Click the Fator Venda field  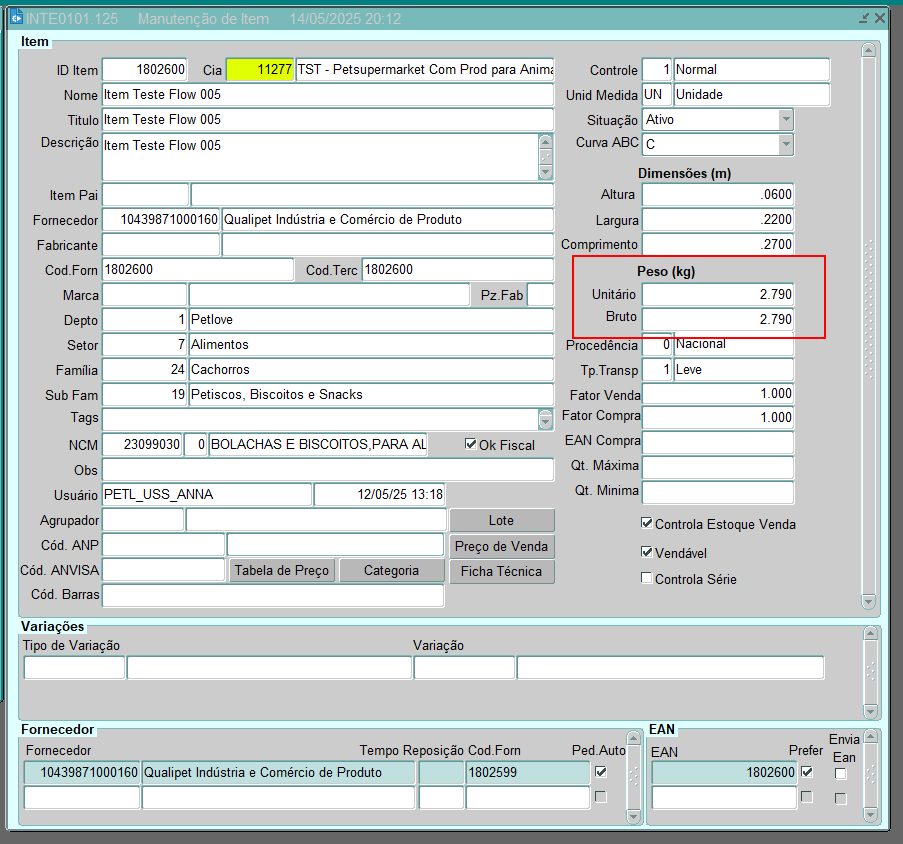(x=718, y=394)
